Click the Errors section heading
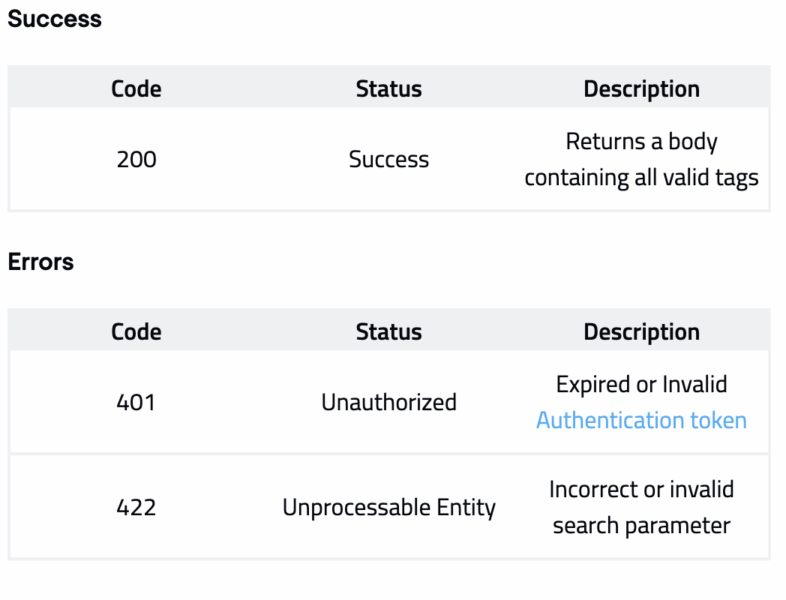This screenshot has width=786, height=600. 41,262
